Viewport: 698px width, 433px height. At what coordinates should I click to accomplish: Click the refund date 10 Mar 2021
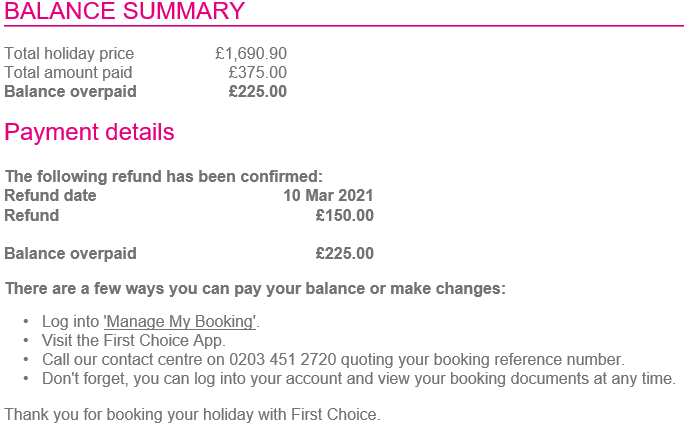(328, 195)
